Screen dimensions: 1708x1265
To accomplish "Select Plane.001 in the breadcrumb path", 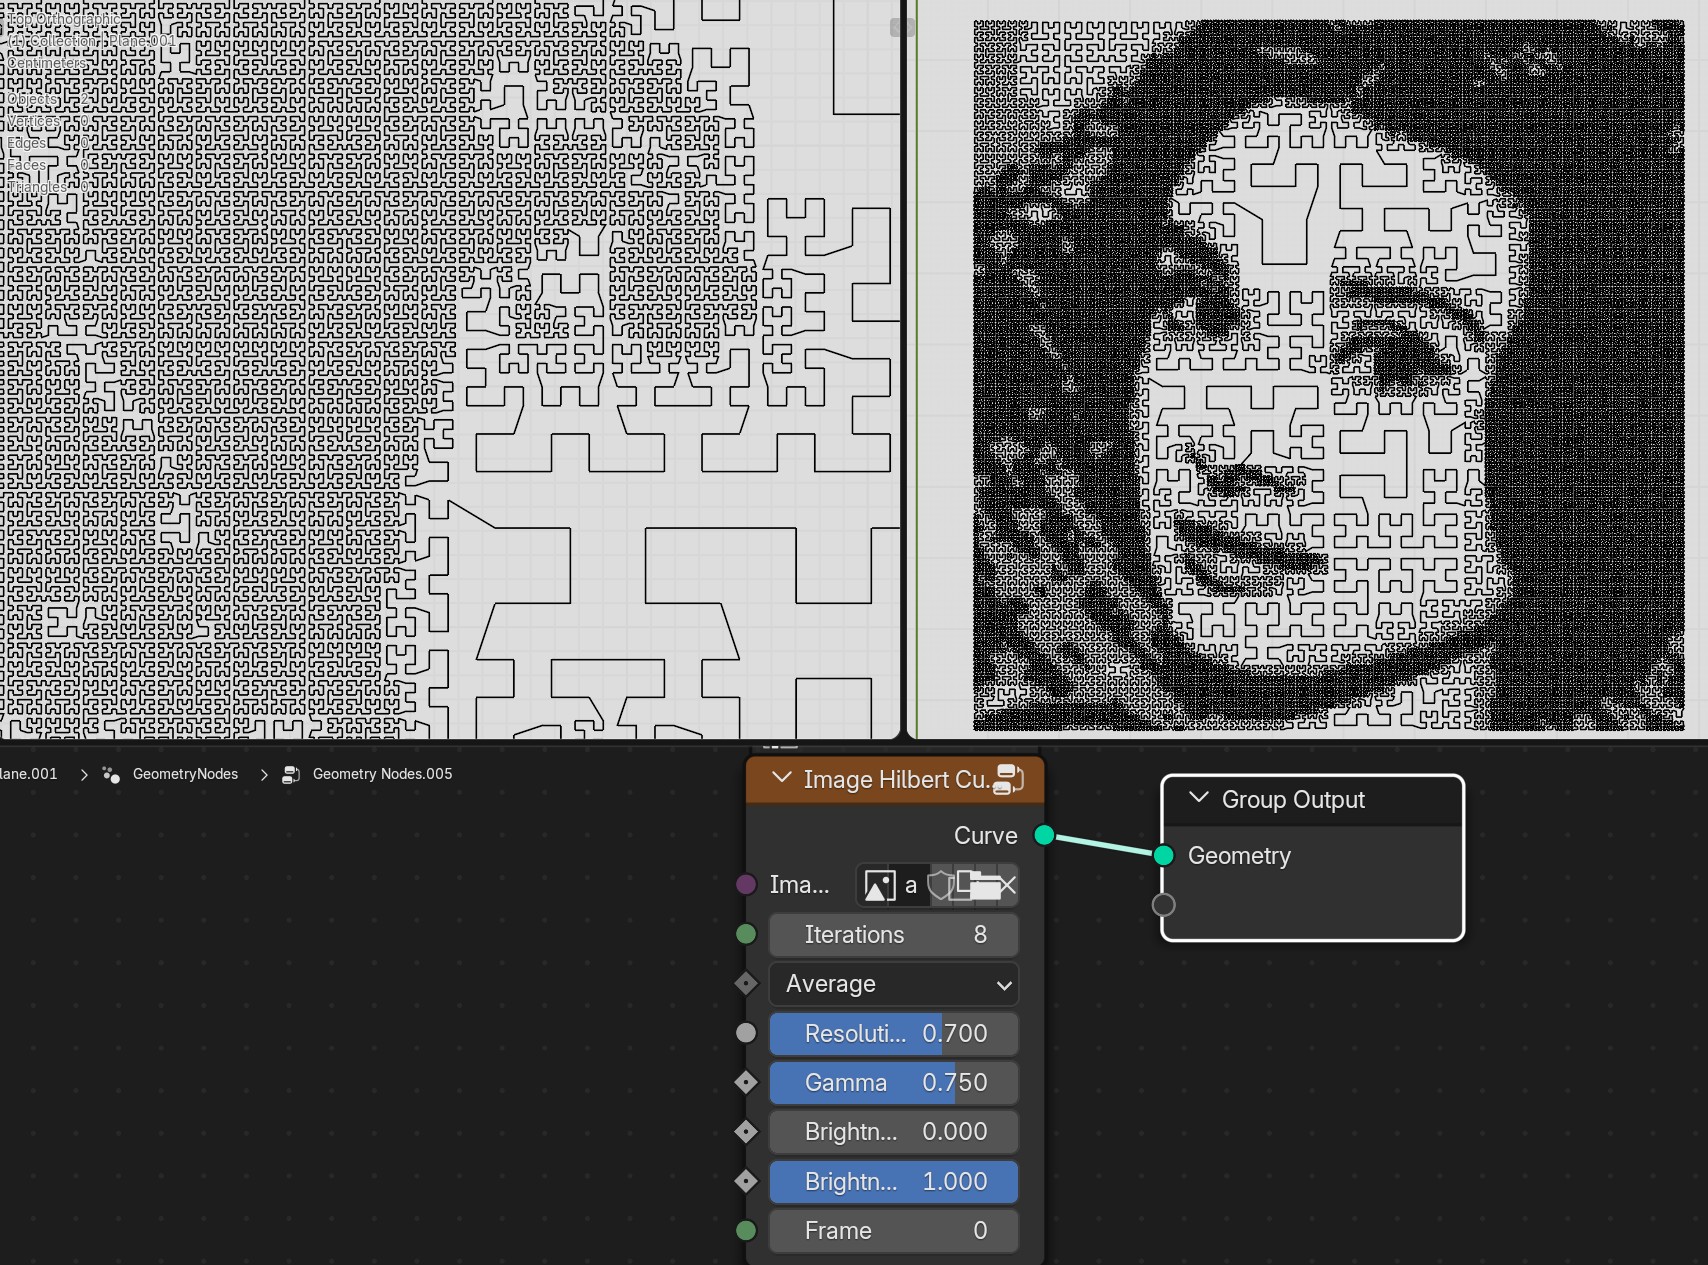I will point(29,774).
